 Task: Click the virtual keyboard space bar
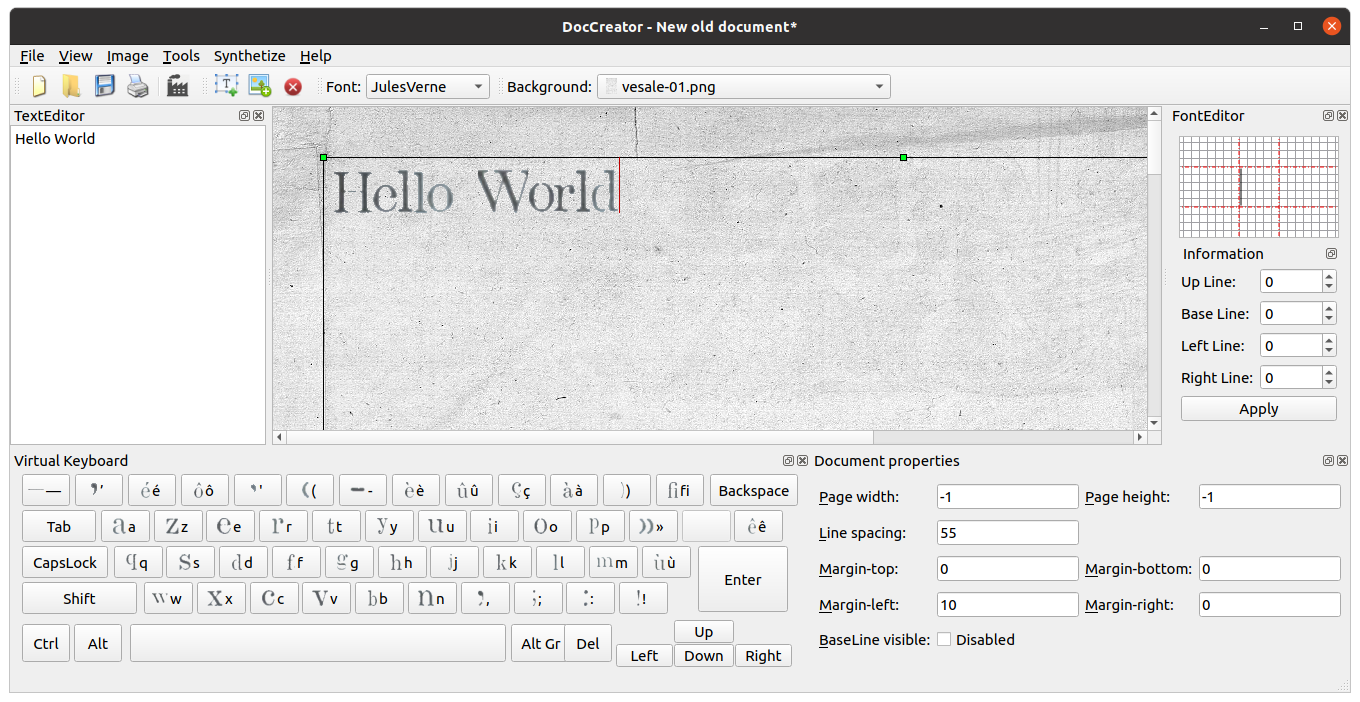[318, 644]
